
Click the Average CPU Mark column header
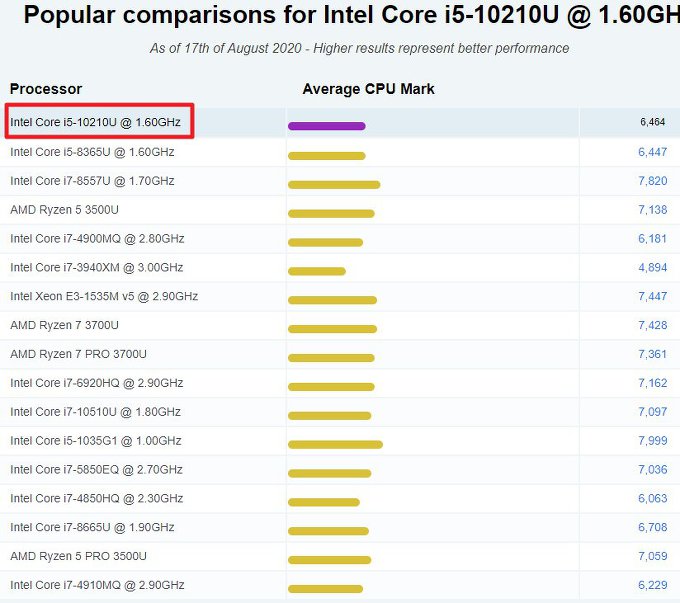[x=368, y=89]
